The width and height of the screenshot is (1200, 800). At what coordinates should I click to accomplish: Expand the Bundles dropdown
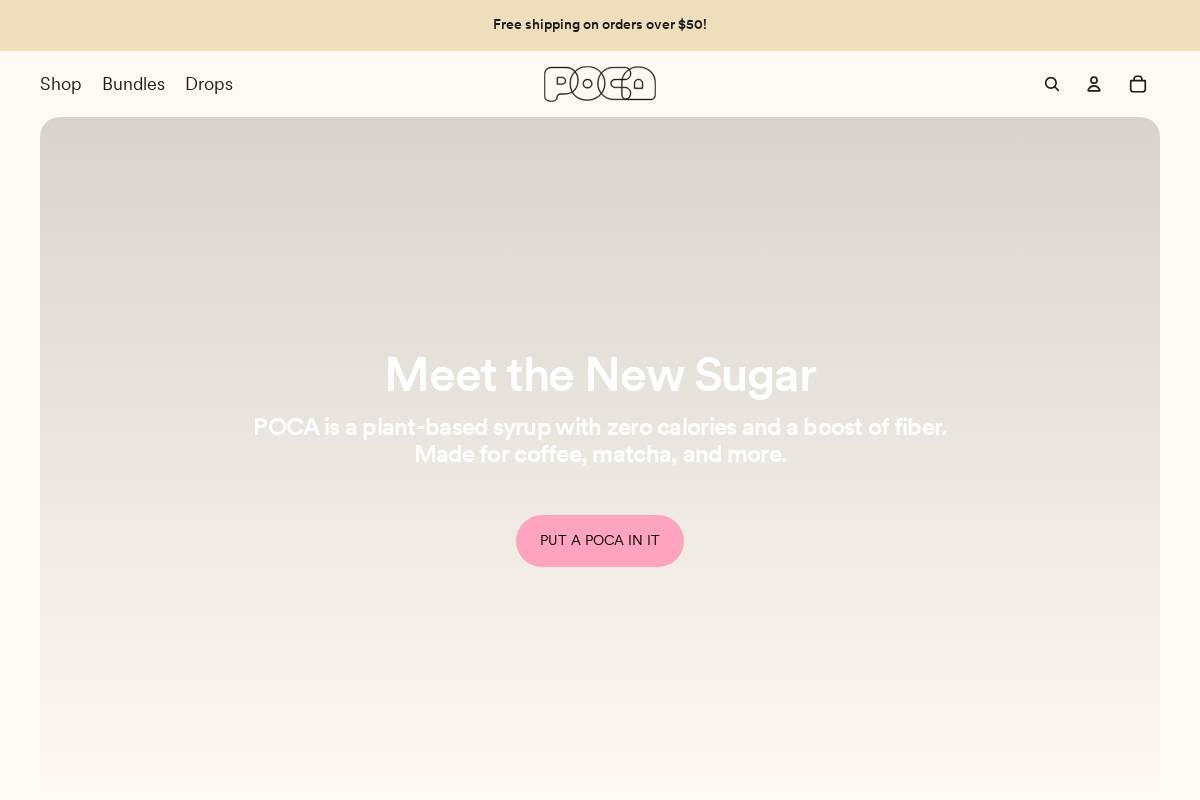pos(133,84)
